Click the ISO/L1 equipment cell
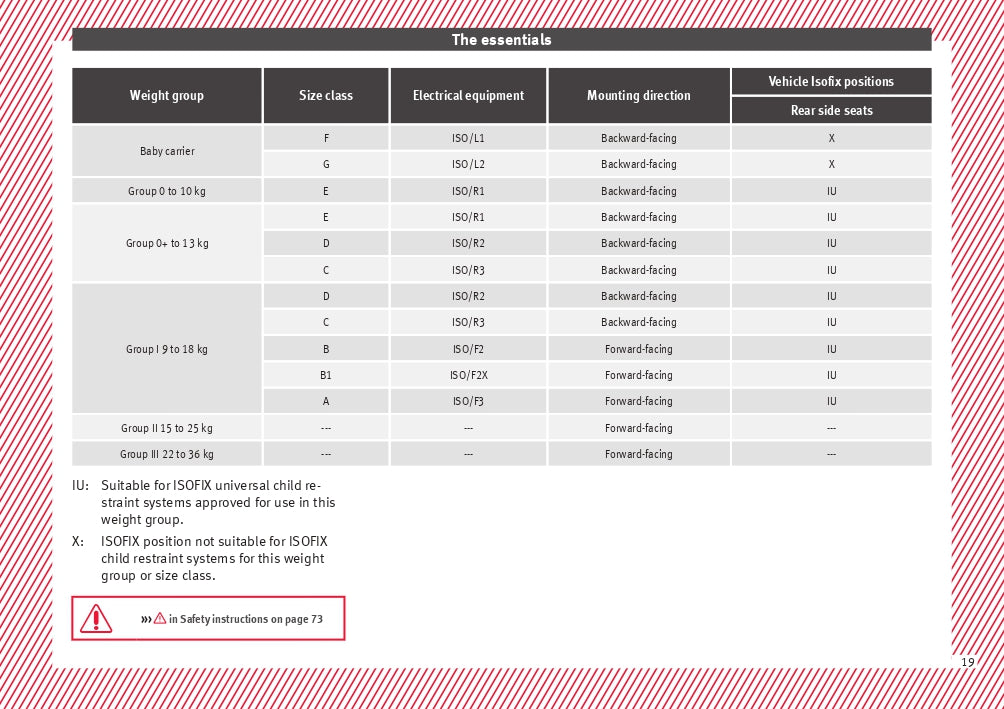Screen dimensions: 1004x709 tap(468, 138)
